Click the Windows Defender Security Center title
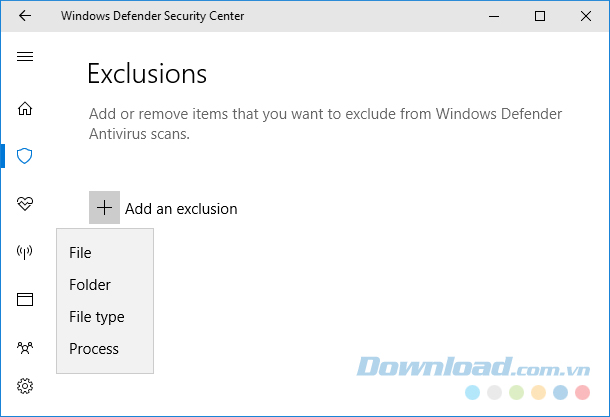Image resolution: width=610 pixels, height=417 pixels. tap(152, 16)
